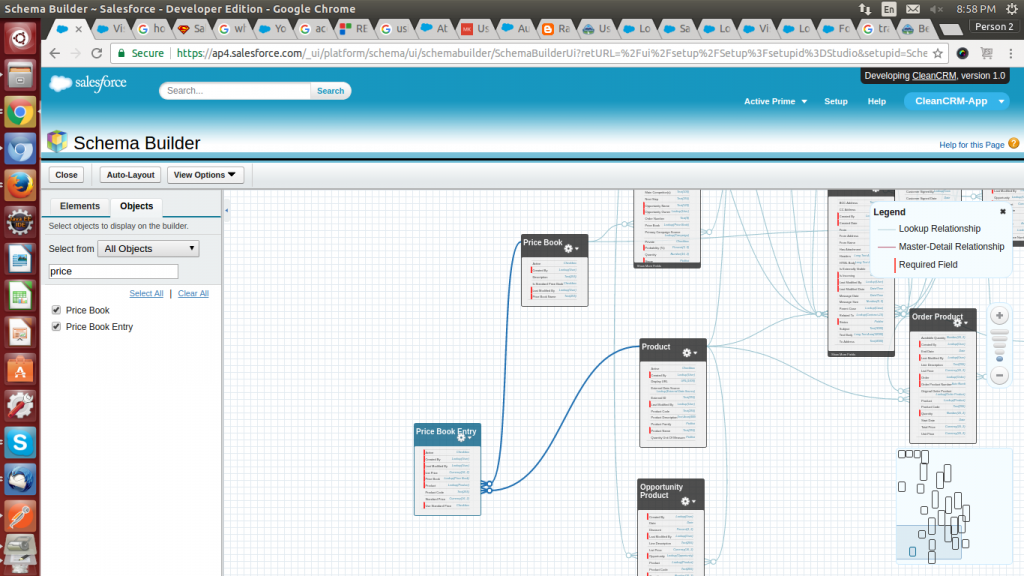Viewport: 1024px width, 576px height.
Task: Open the CleanCRM-App application menu
Action: [956, 101]
